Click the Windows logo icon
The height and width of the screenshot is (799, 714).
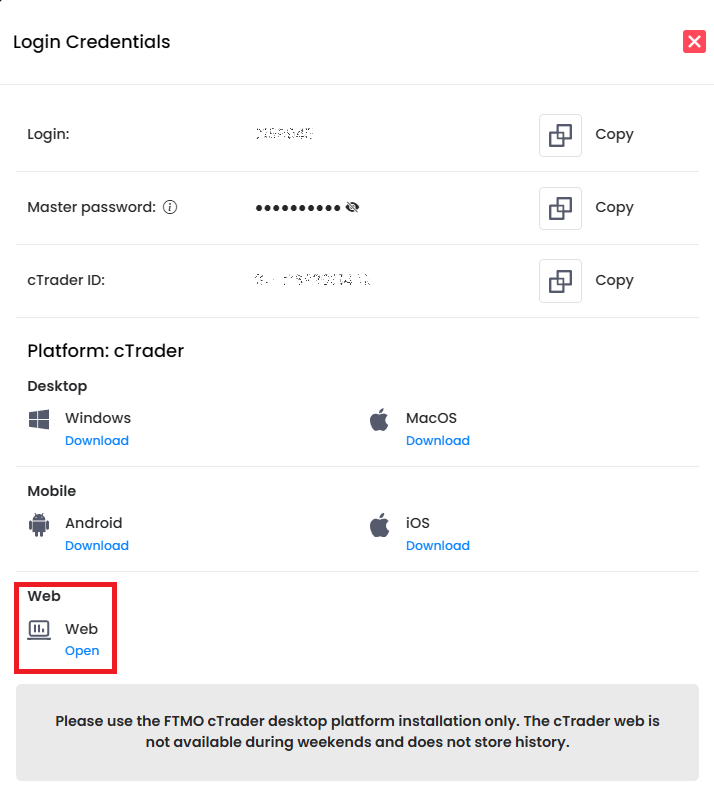[39, 420]
